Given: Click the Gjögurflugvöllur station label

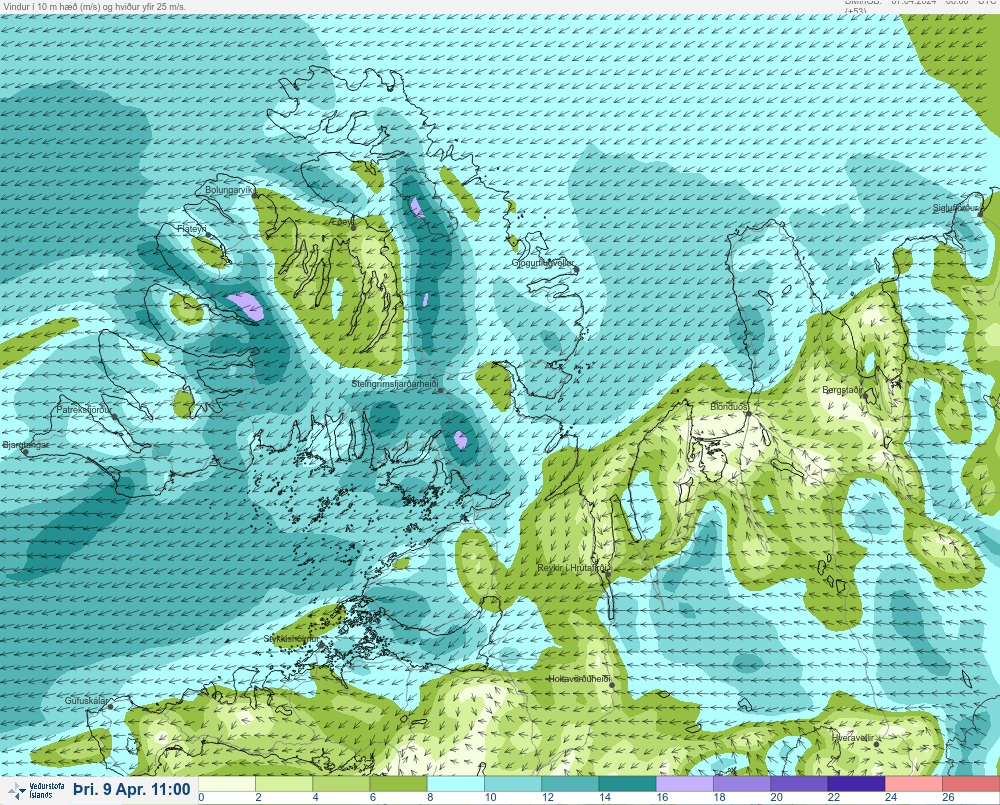Looking at the screenshot, I should click(543, 263).
